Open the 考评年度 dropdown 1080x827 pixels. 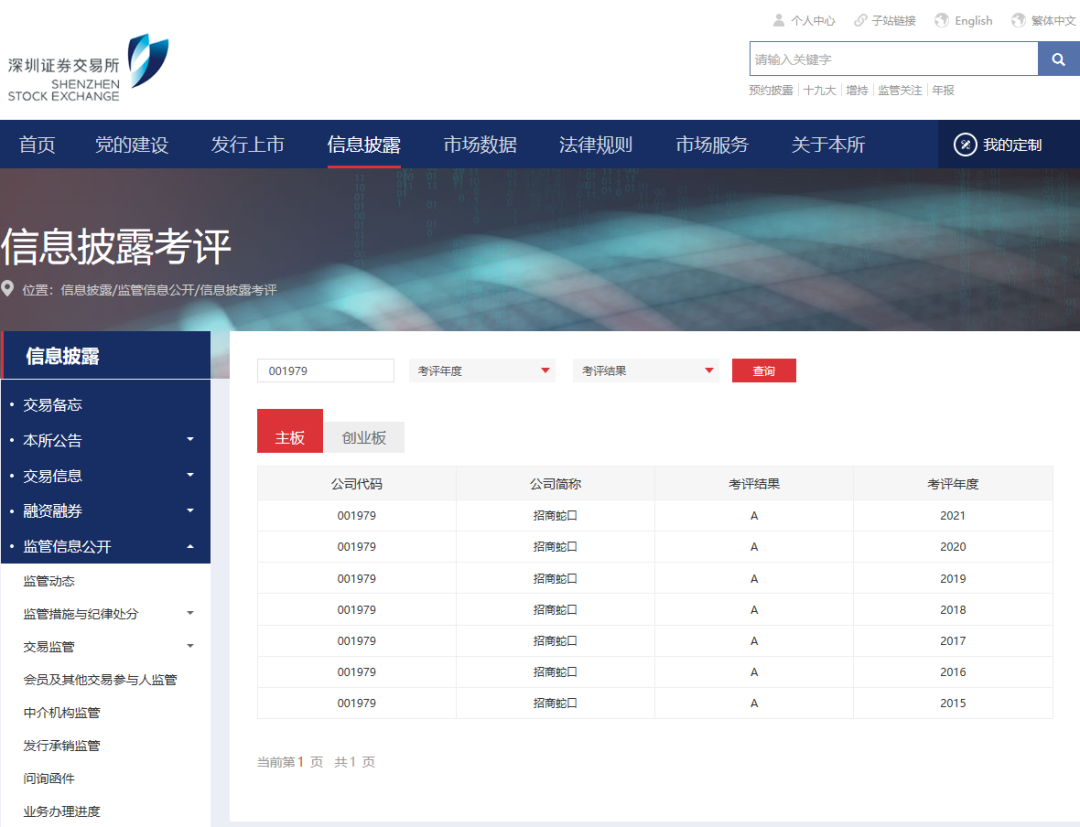(x=482, y=370)
